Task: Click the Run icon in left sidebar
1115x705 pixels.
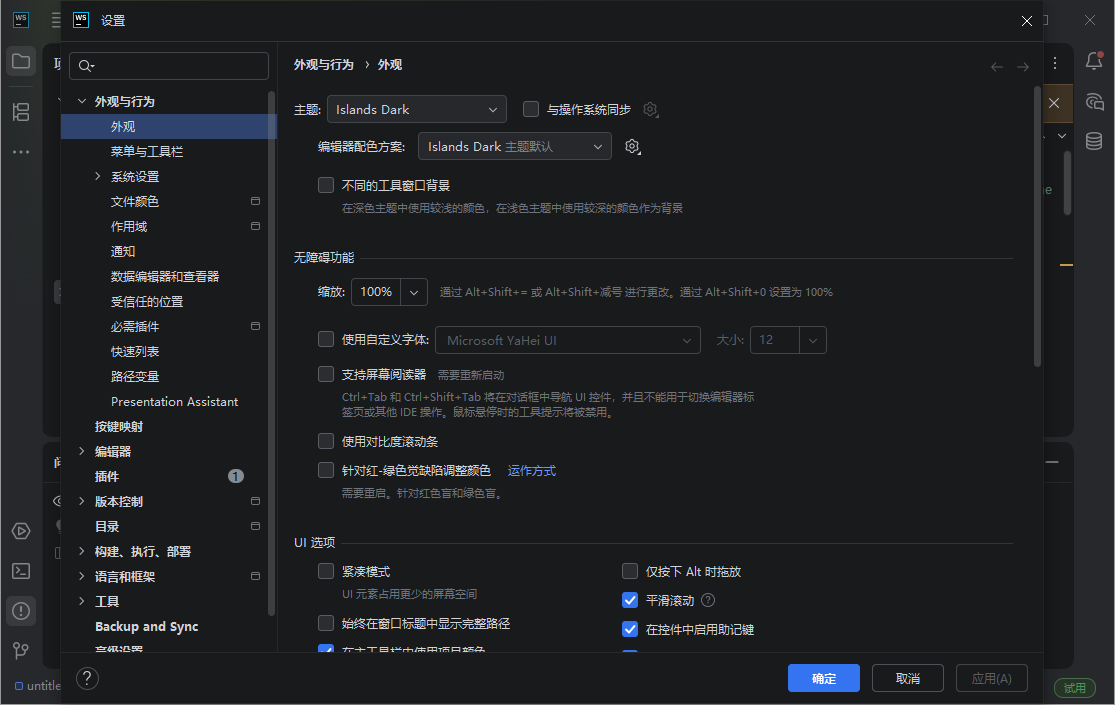Action: point(21,531)
